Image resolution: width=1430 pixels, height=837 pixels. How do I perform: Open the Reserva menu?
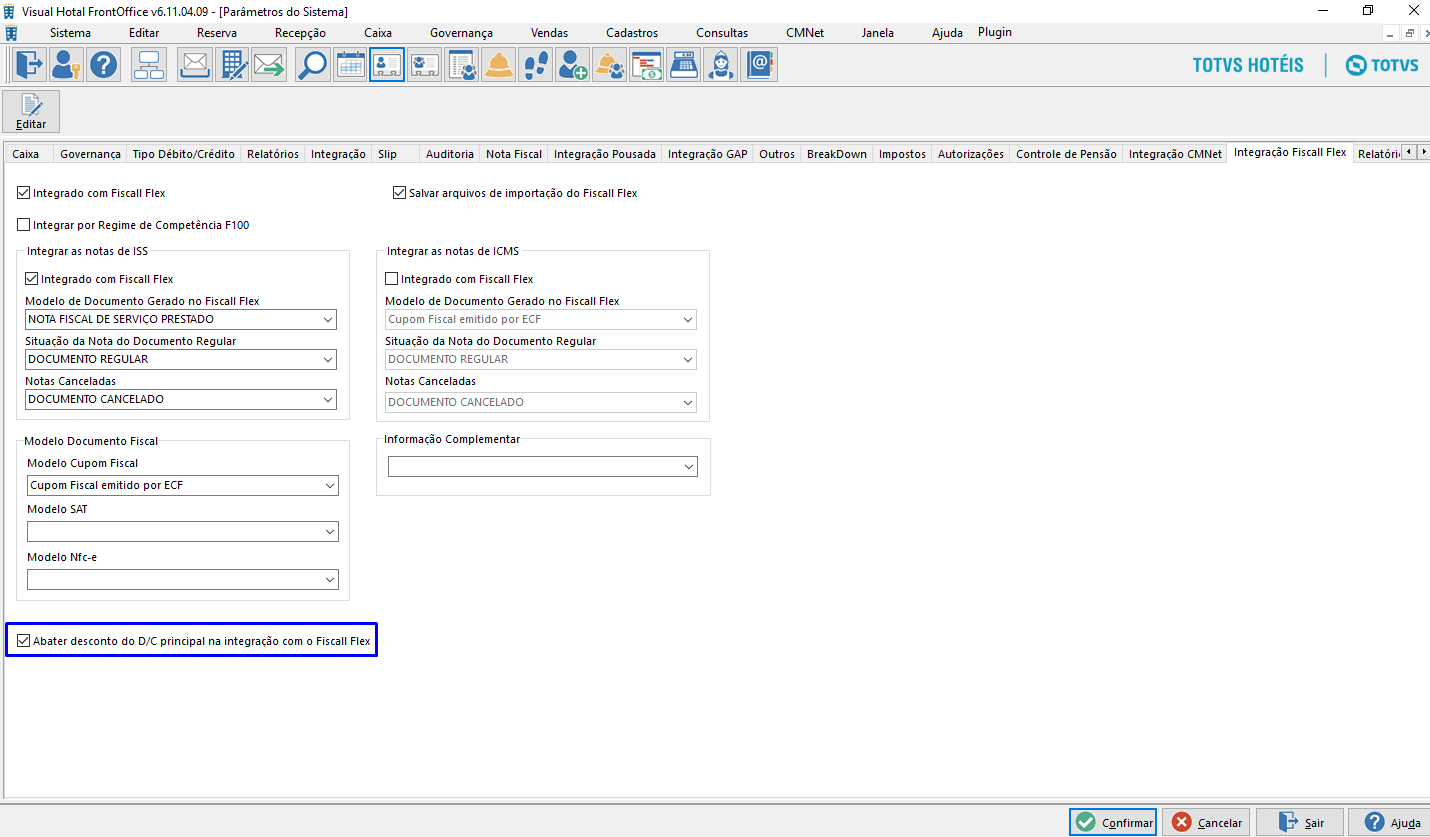(217, 33)
